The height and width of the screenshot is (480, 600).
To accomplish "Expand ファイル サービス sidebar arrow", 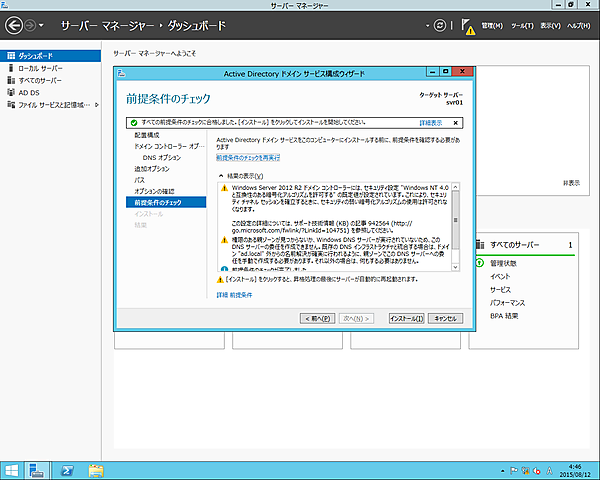I will [96, 104].
